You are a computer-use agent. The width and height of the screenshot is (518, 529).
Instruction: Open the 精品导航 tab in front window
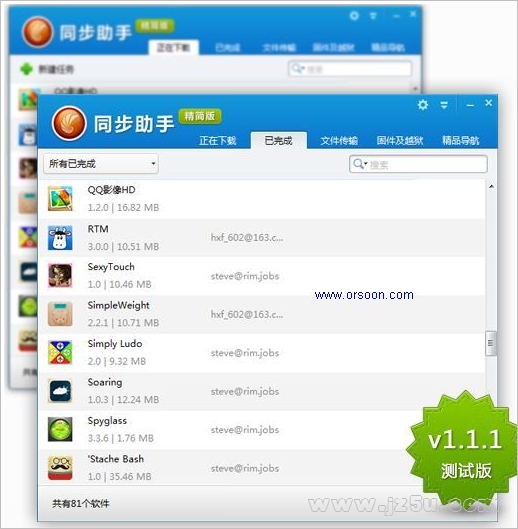(x=461, y=140)
